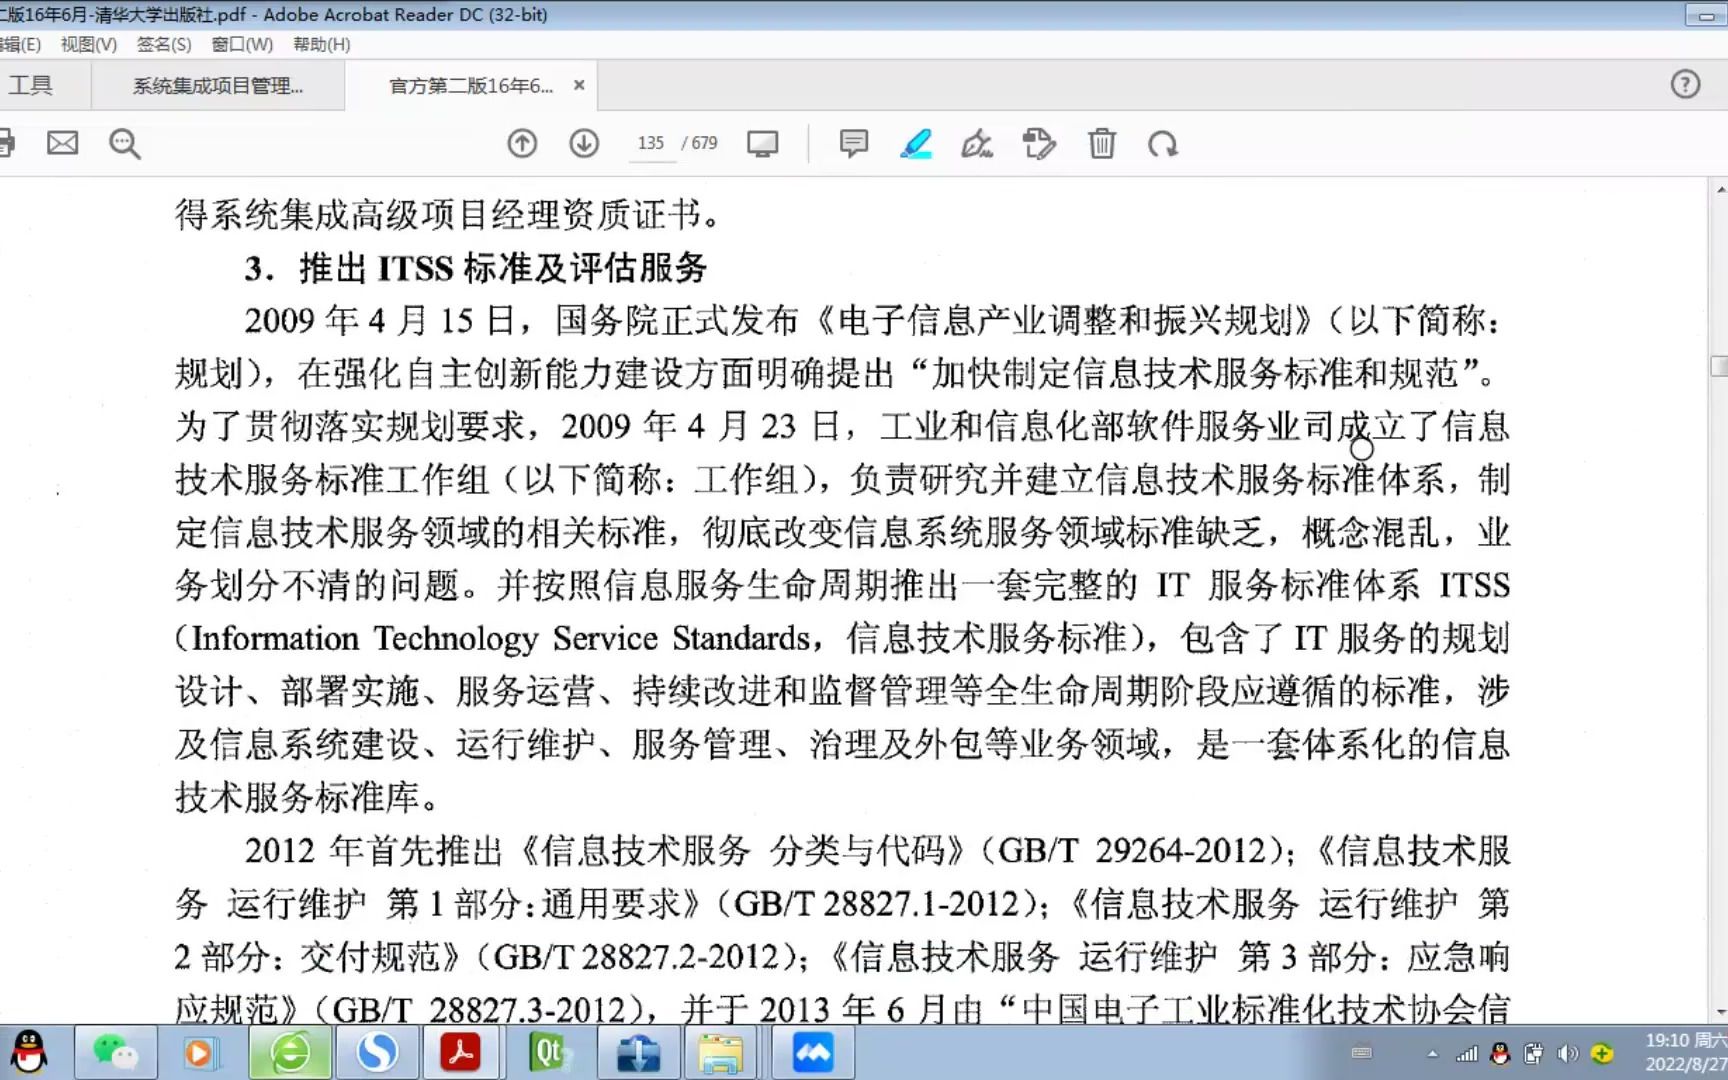The image size is (1728, 1080).
Task: Select the highlighter text tool
Action: [x=916, y=143]
